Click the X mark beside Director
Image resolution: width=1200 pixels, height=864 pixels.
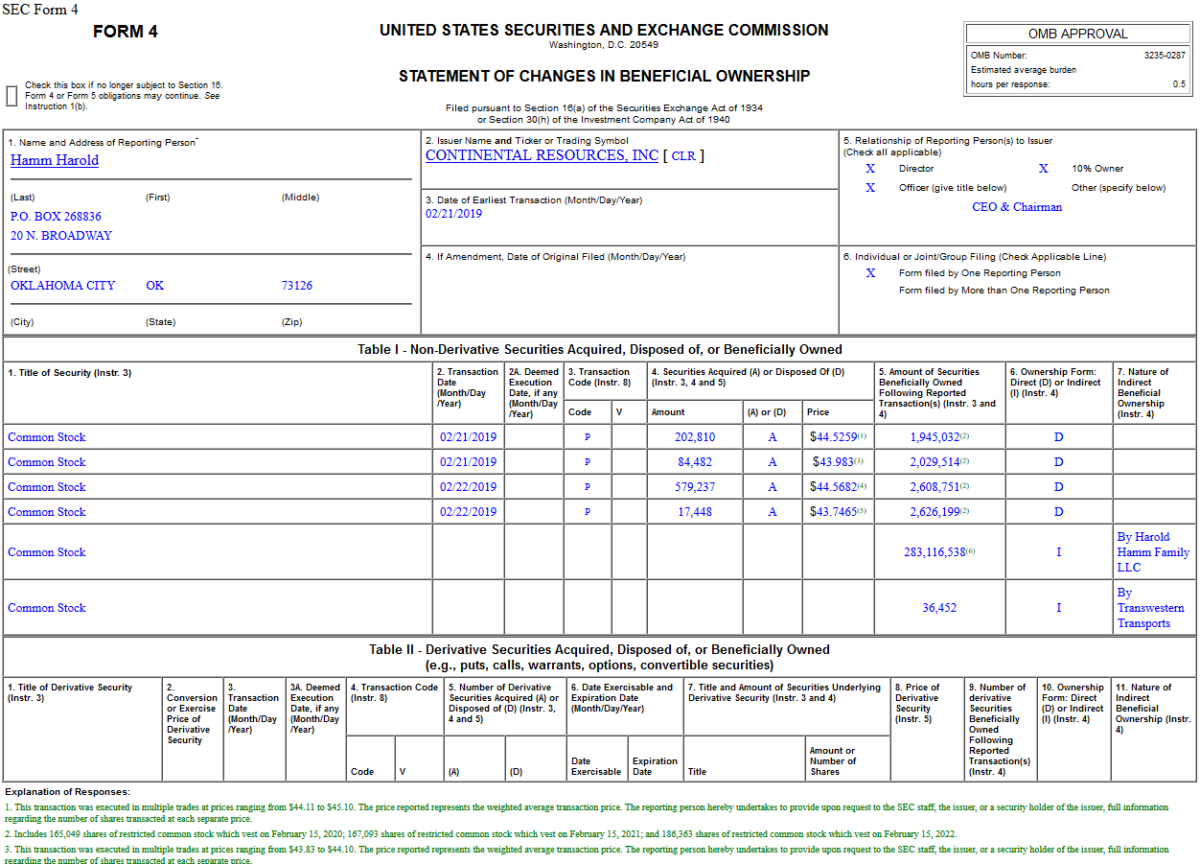[870, 169]
